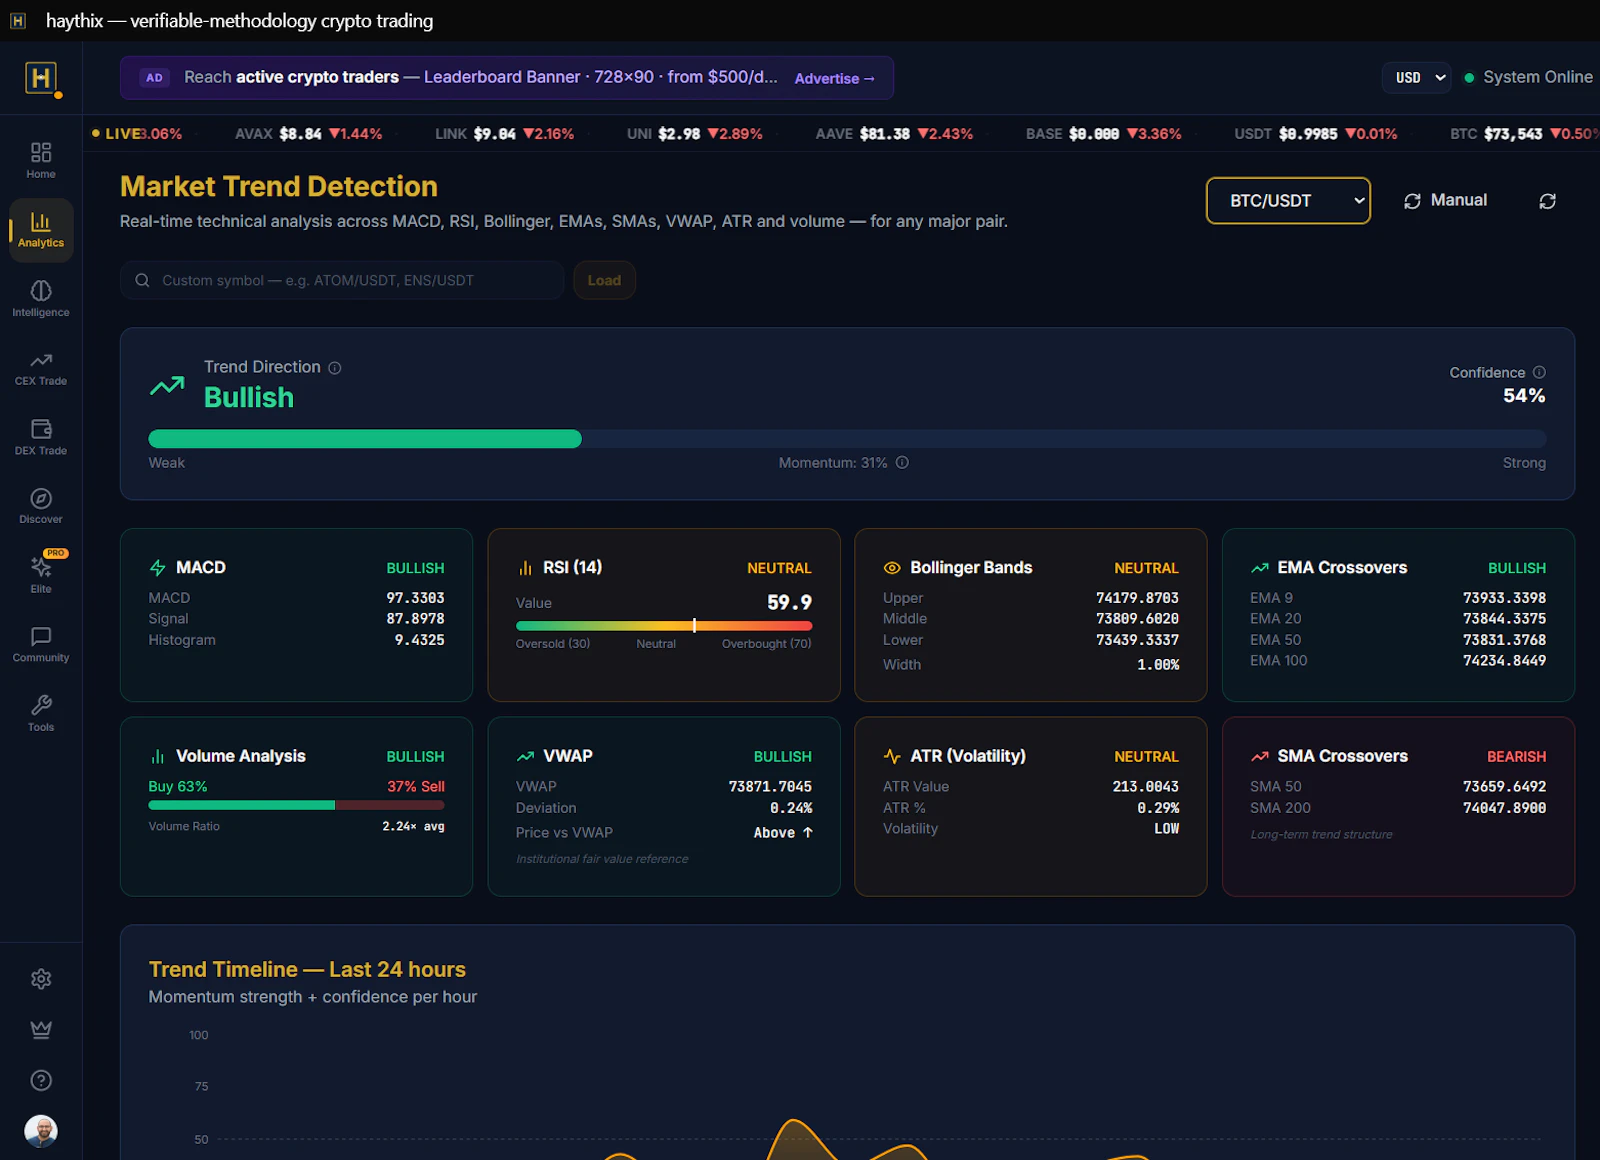Click the Confidence 54% value

point(1524,396)
